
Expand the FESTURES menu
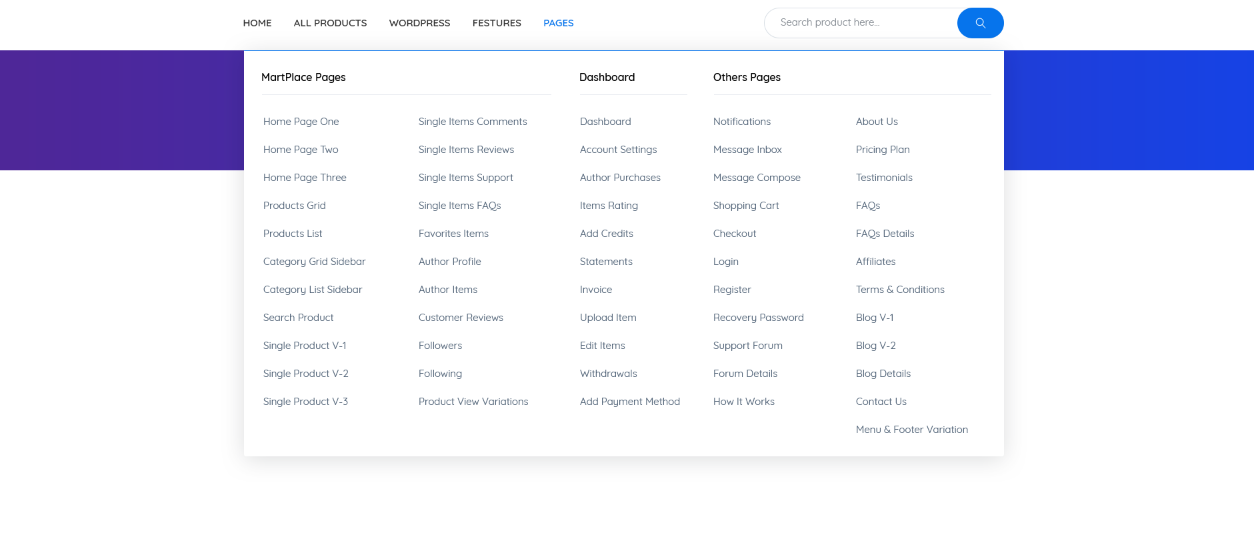point(496,23)
